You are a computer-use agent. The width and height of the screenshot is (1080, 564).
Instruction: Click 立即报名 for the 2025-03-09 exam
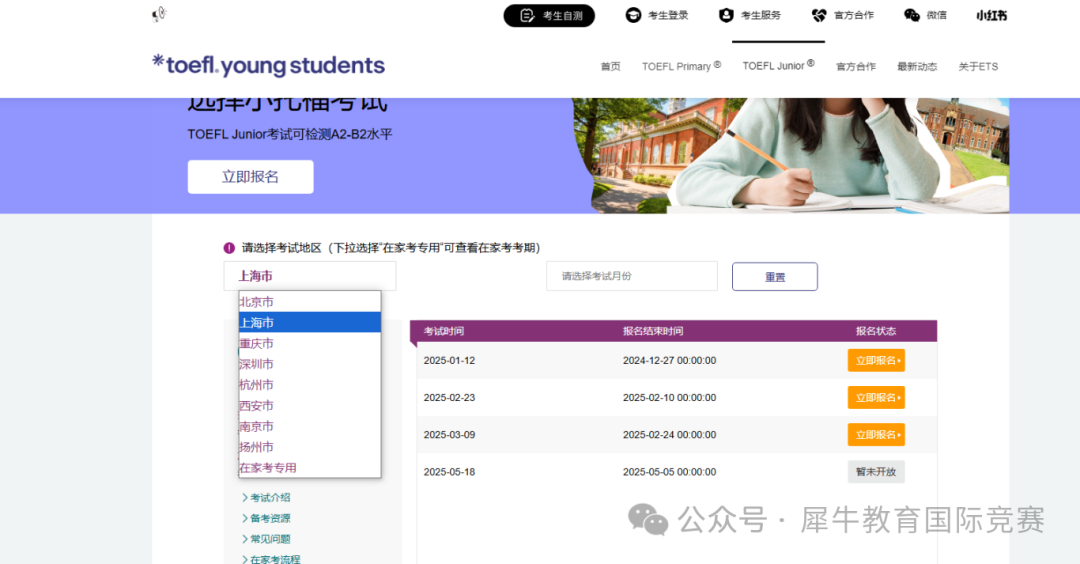(x=876, y=435)
